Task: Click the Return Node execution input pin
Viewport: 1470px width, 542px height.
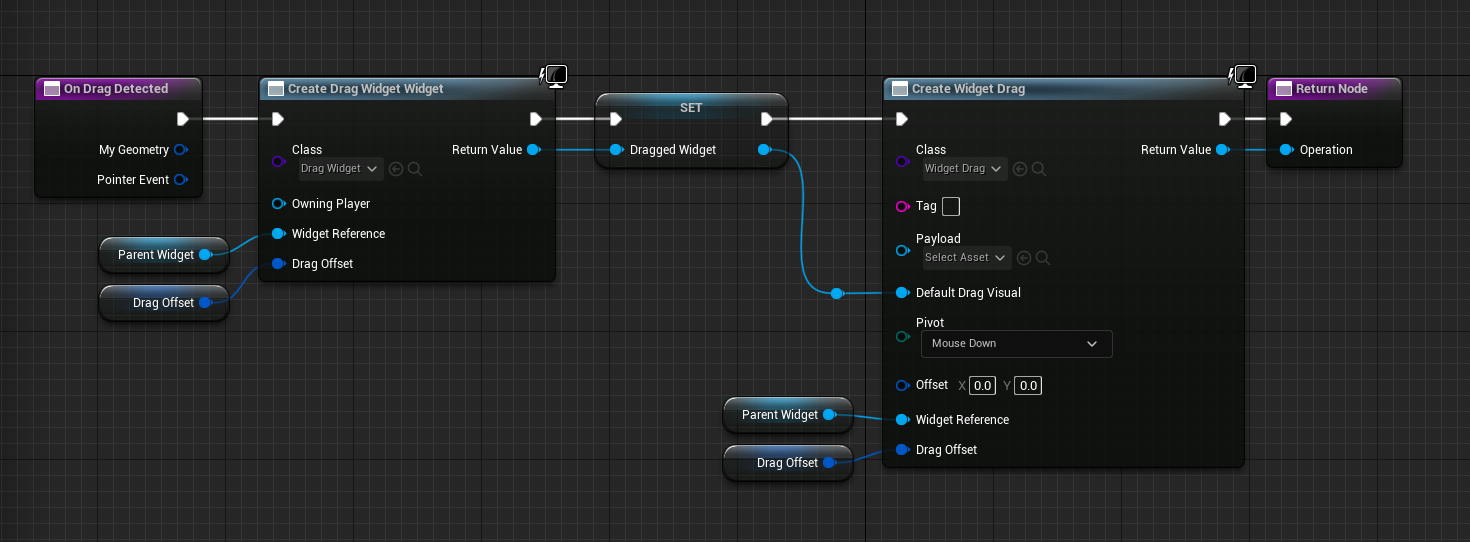Action: pos(1286,119)
